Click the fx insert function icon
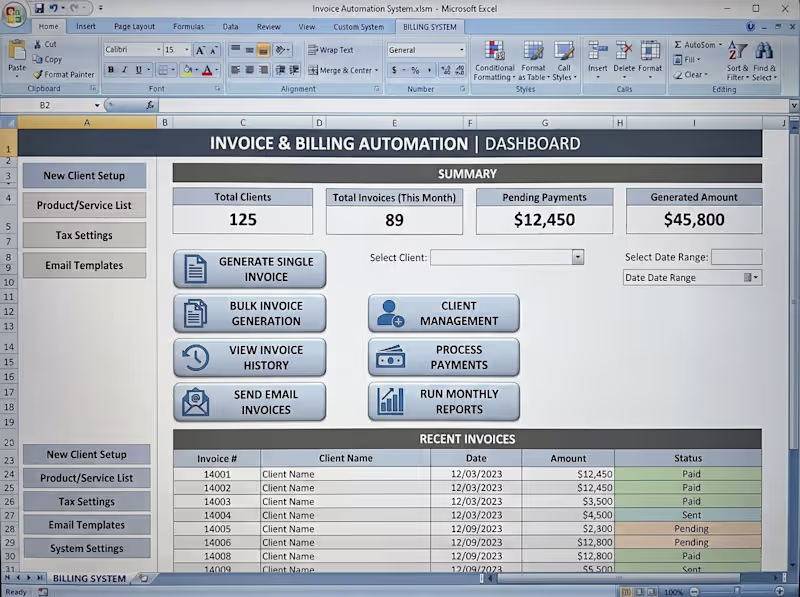Screen dimensions: 800x597 coord(150,105)
